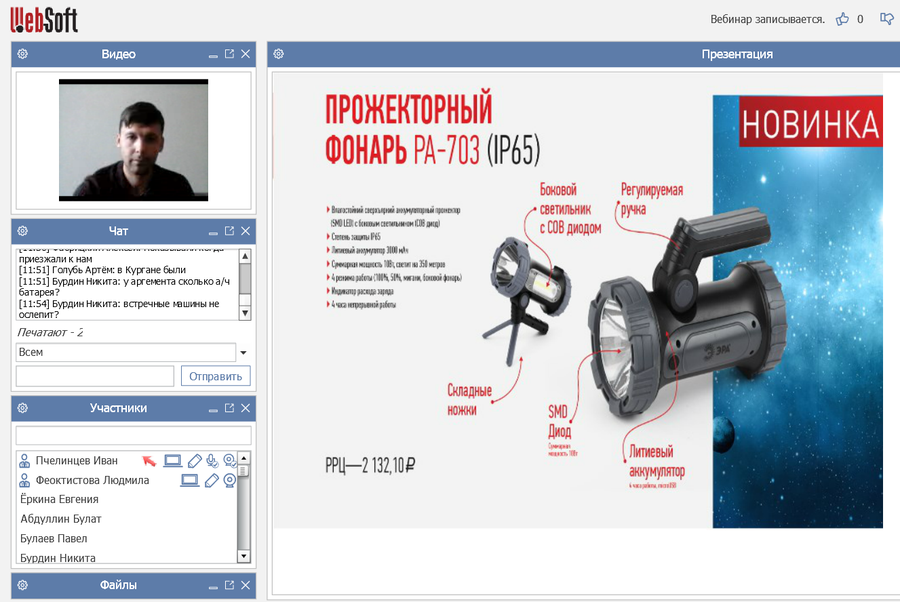The image size is (900, 602).
Task: Select participant Пчелинцев Иван name
Action: pos(76,460)
